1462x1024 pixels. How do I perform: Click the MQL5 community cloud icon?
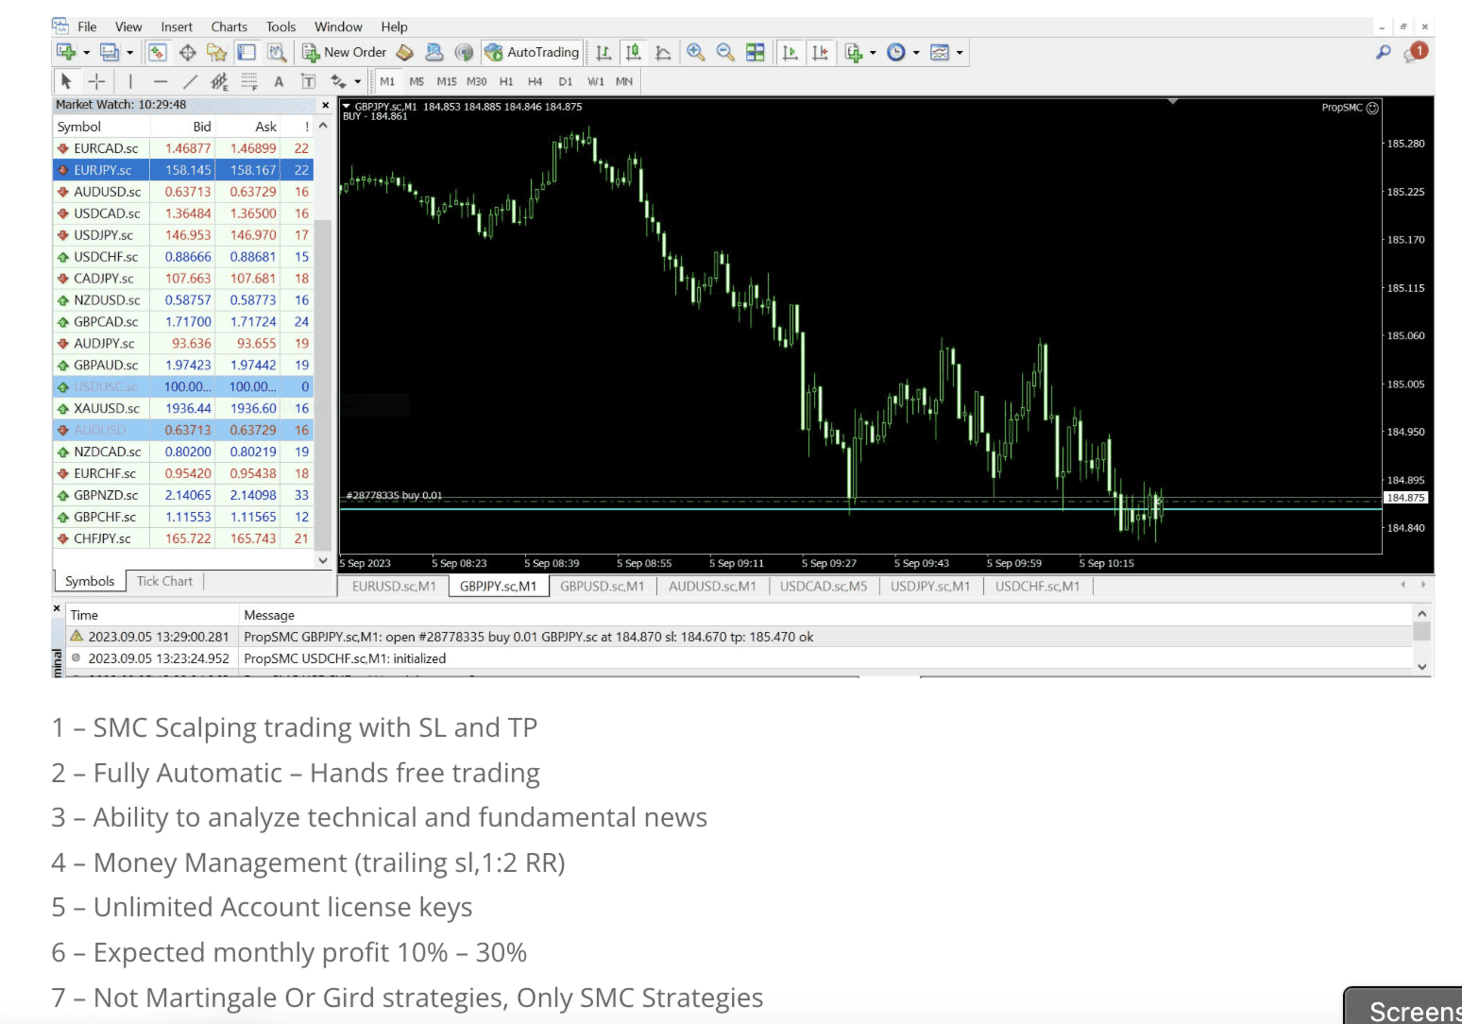pos(434,52)
